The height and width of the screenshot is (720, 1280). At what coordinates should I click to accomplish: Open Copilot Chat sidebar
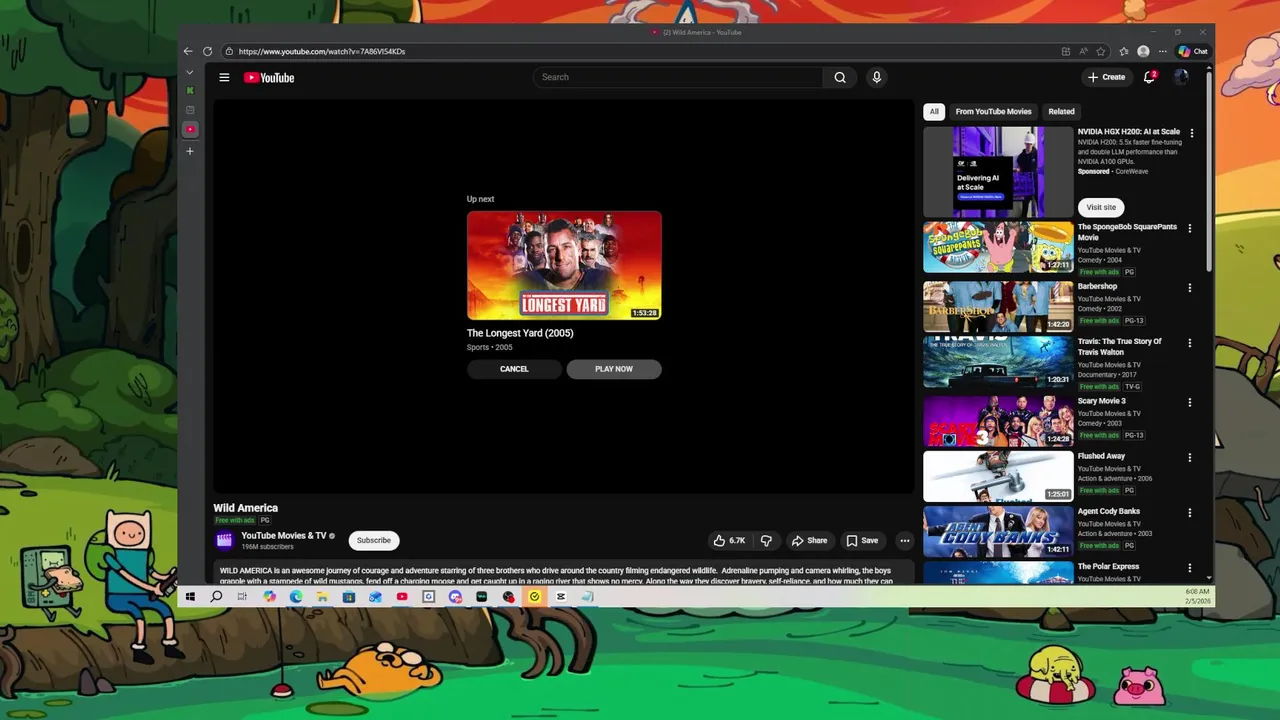1193,51
